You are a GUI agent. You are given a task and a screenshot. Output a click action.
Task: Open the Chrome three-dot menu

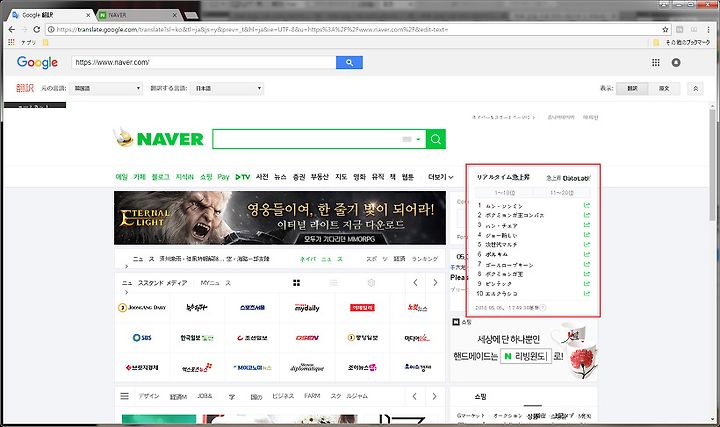[709, 29]
